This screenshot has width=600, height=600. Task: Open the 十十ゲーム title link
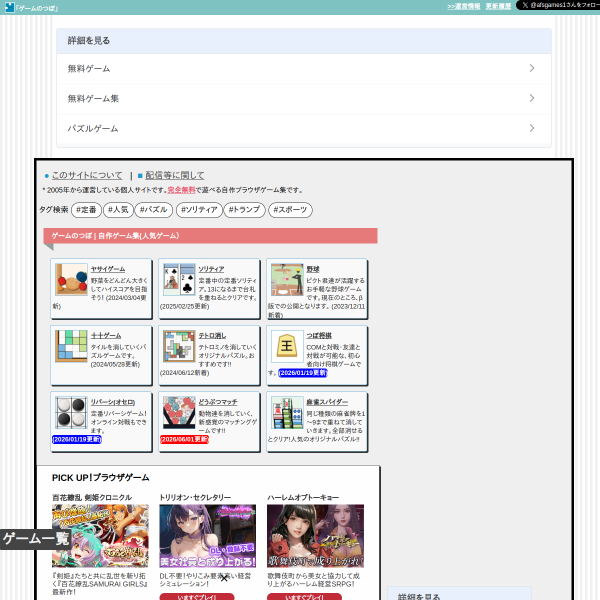pos(106,336)
